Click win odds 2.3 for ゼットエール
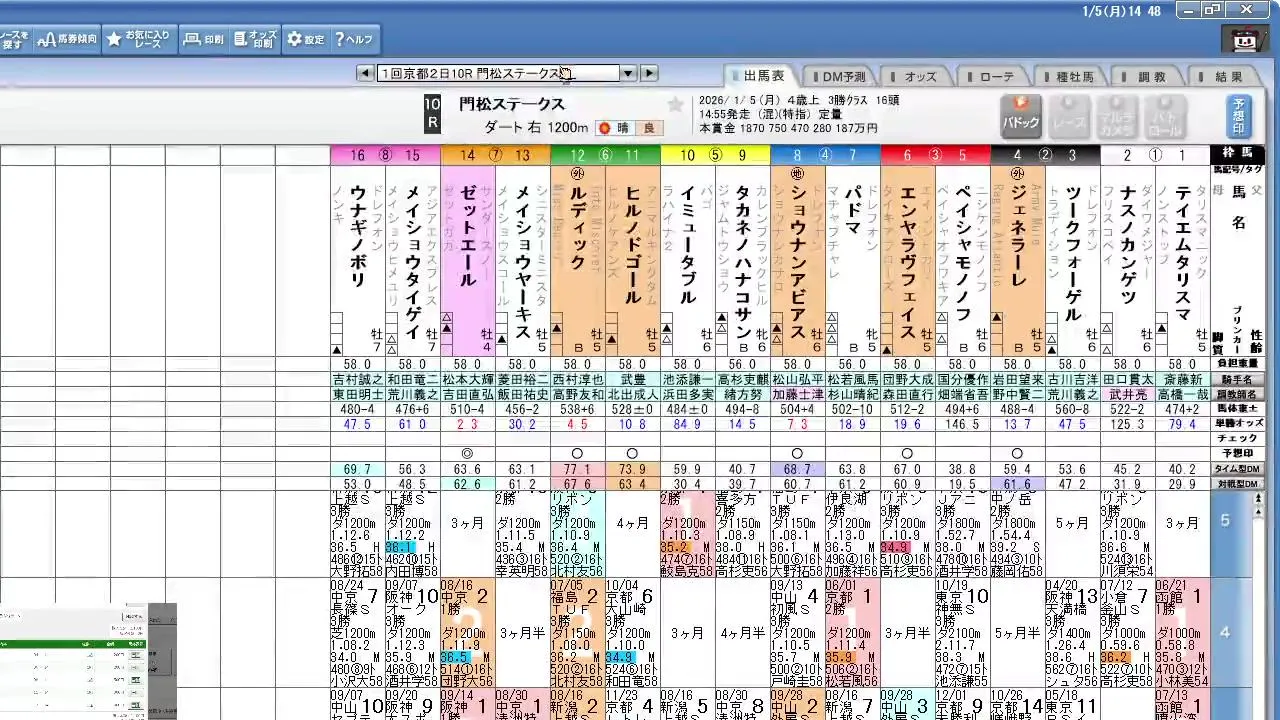 click(x=468, y=424)
